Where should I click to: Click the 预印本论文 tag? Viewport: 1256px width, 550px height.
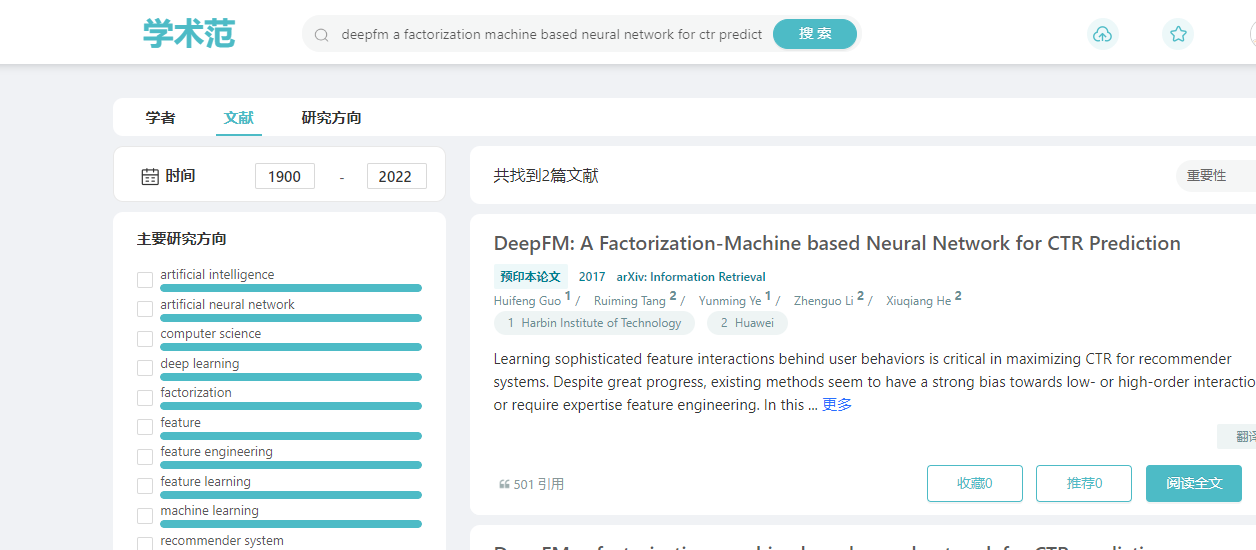531,277
